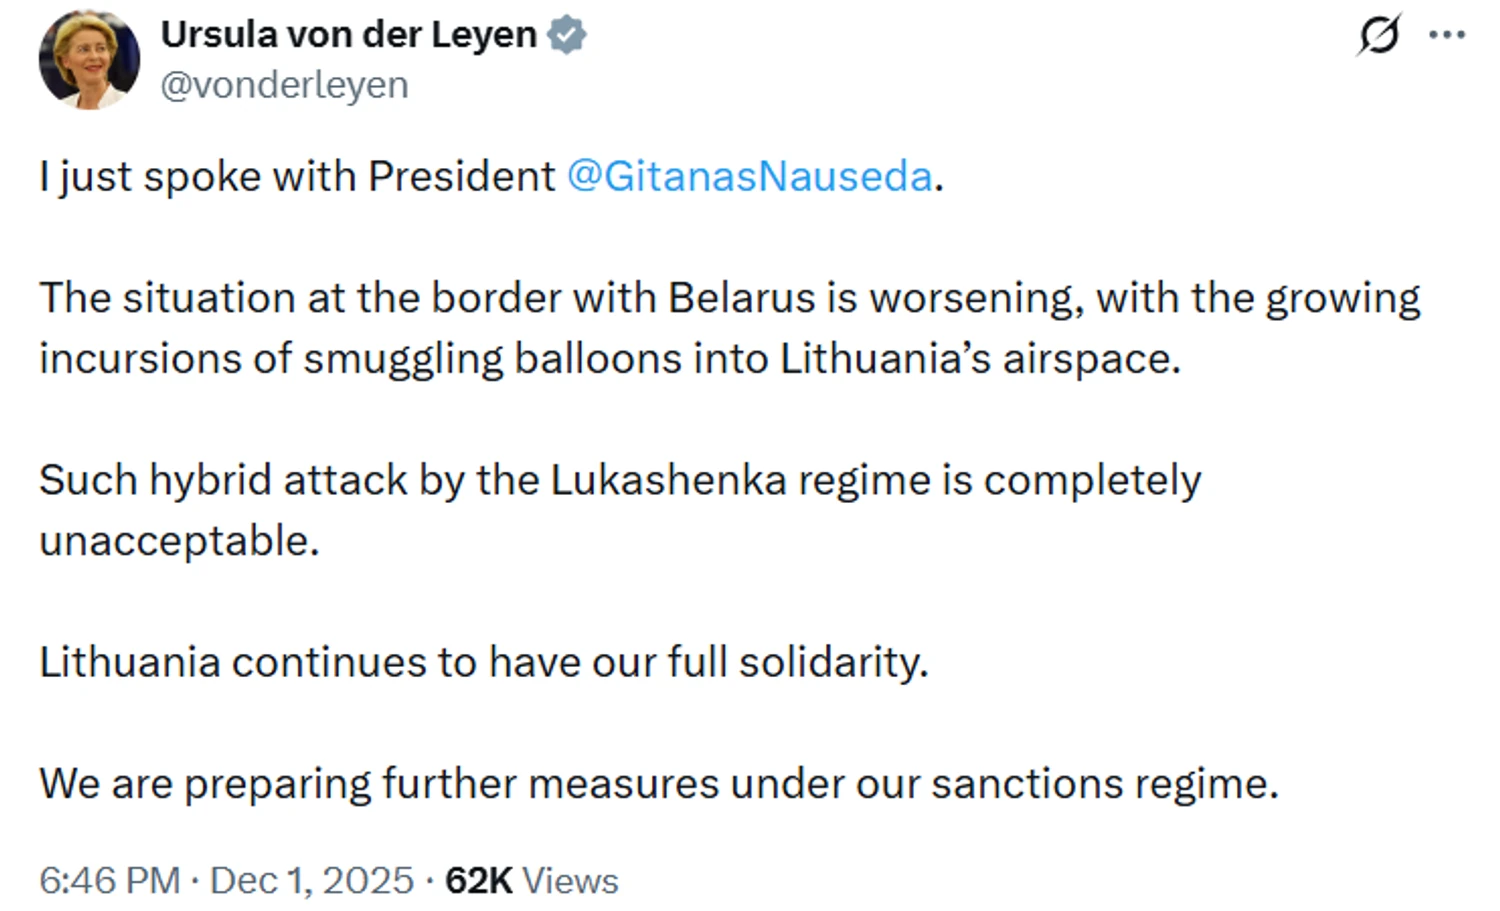Viewport: 1500px width, 911px height.
Task: Click the blue verified badge
Action: pos(567,35)
